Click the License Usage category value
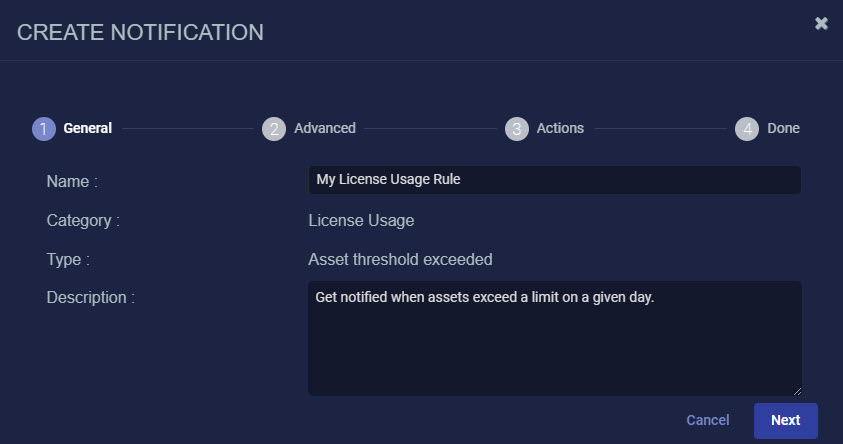The height and width of the screenshot is (444, 843). [361, 221]
